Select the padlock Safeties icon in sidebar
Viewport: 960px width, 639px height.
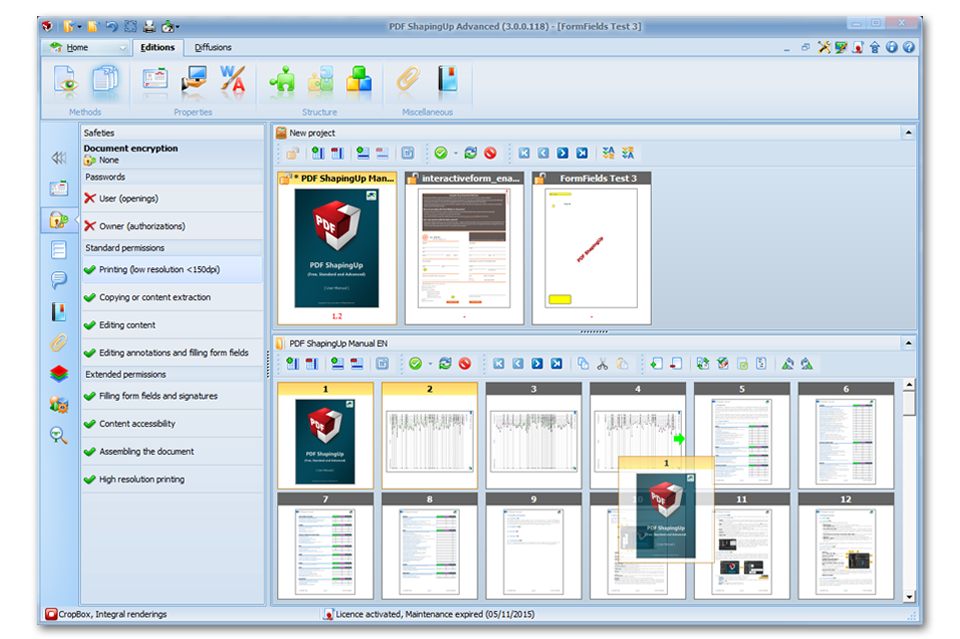pos(59,219)
